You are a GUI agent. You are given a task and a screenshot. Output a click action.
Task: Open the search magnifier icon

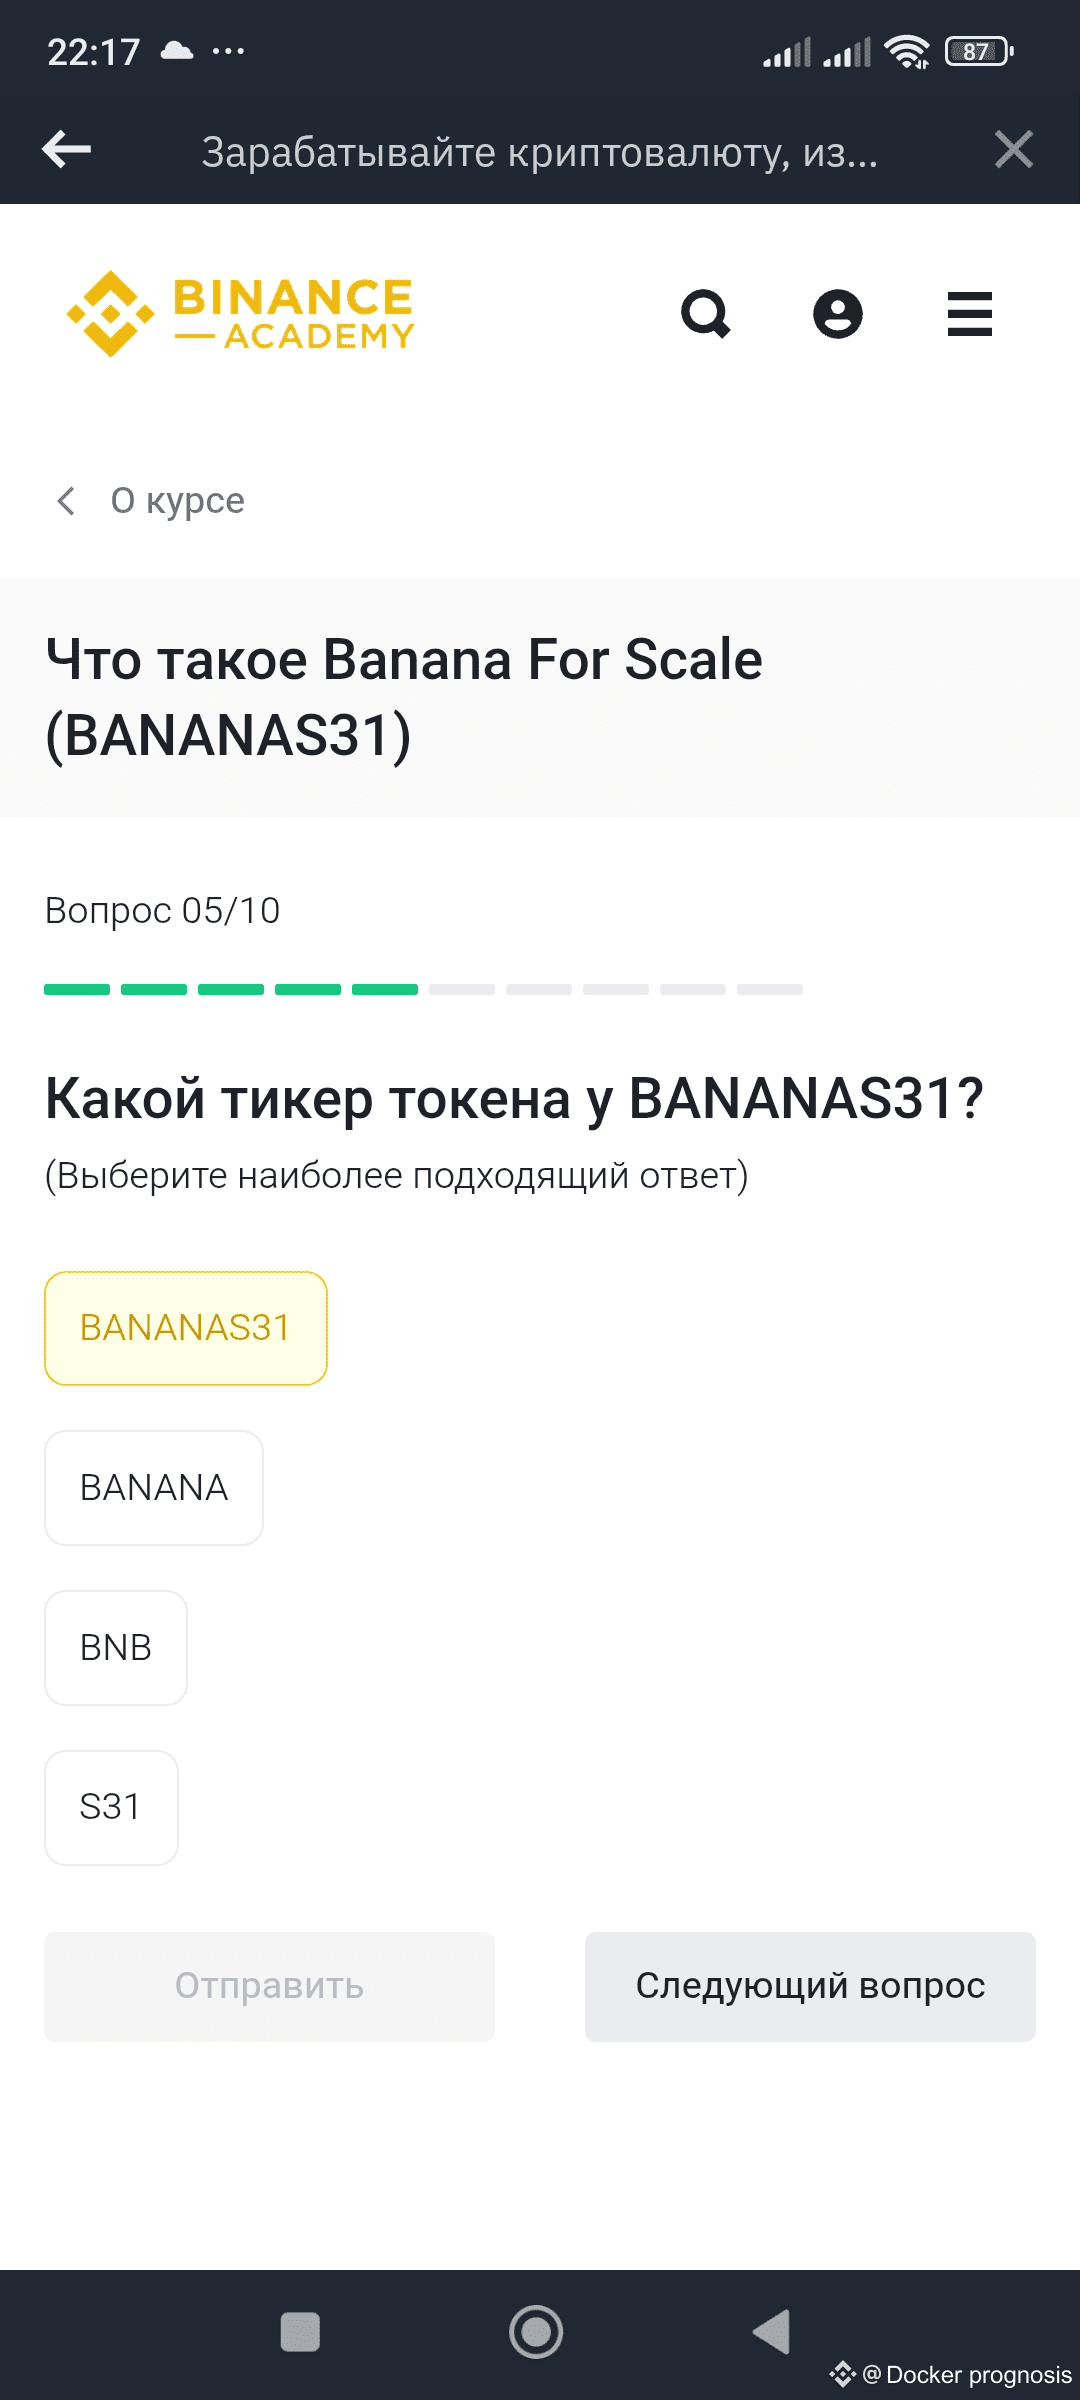[706, 314]
